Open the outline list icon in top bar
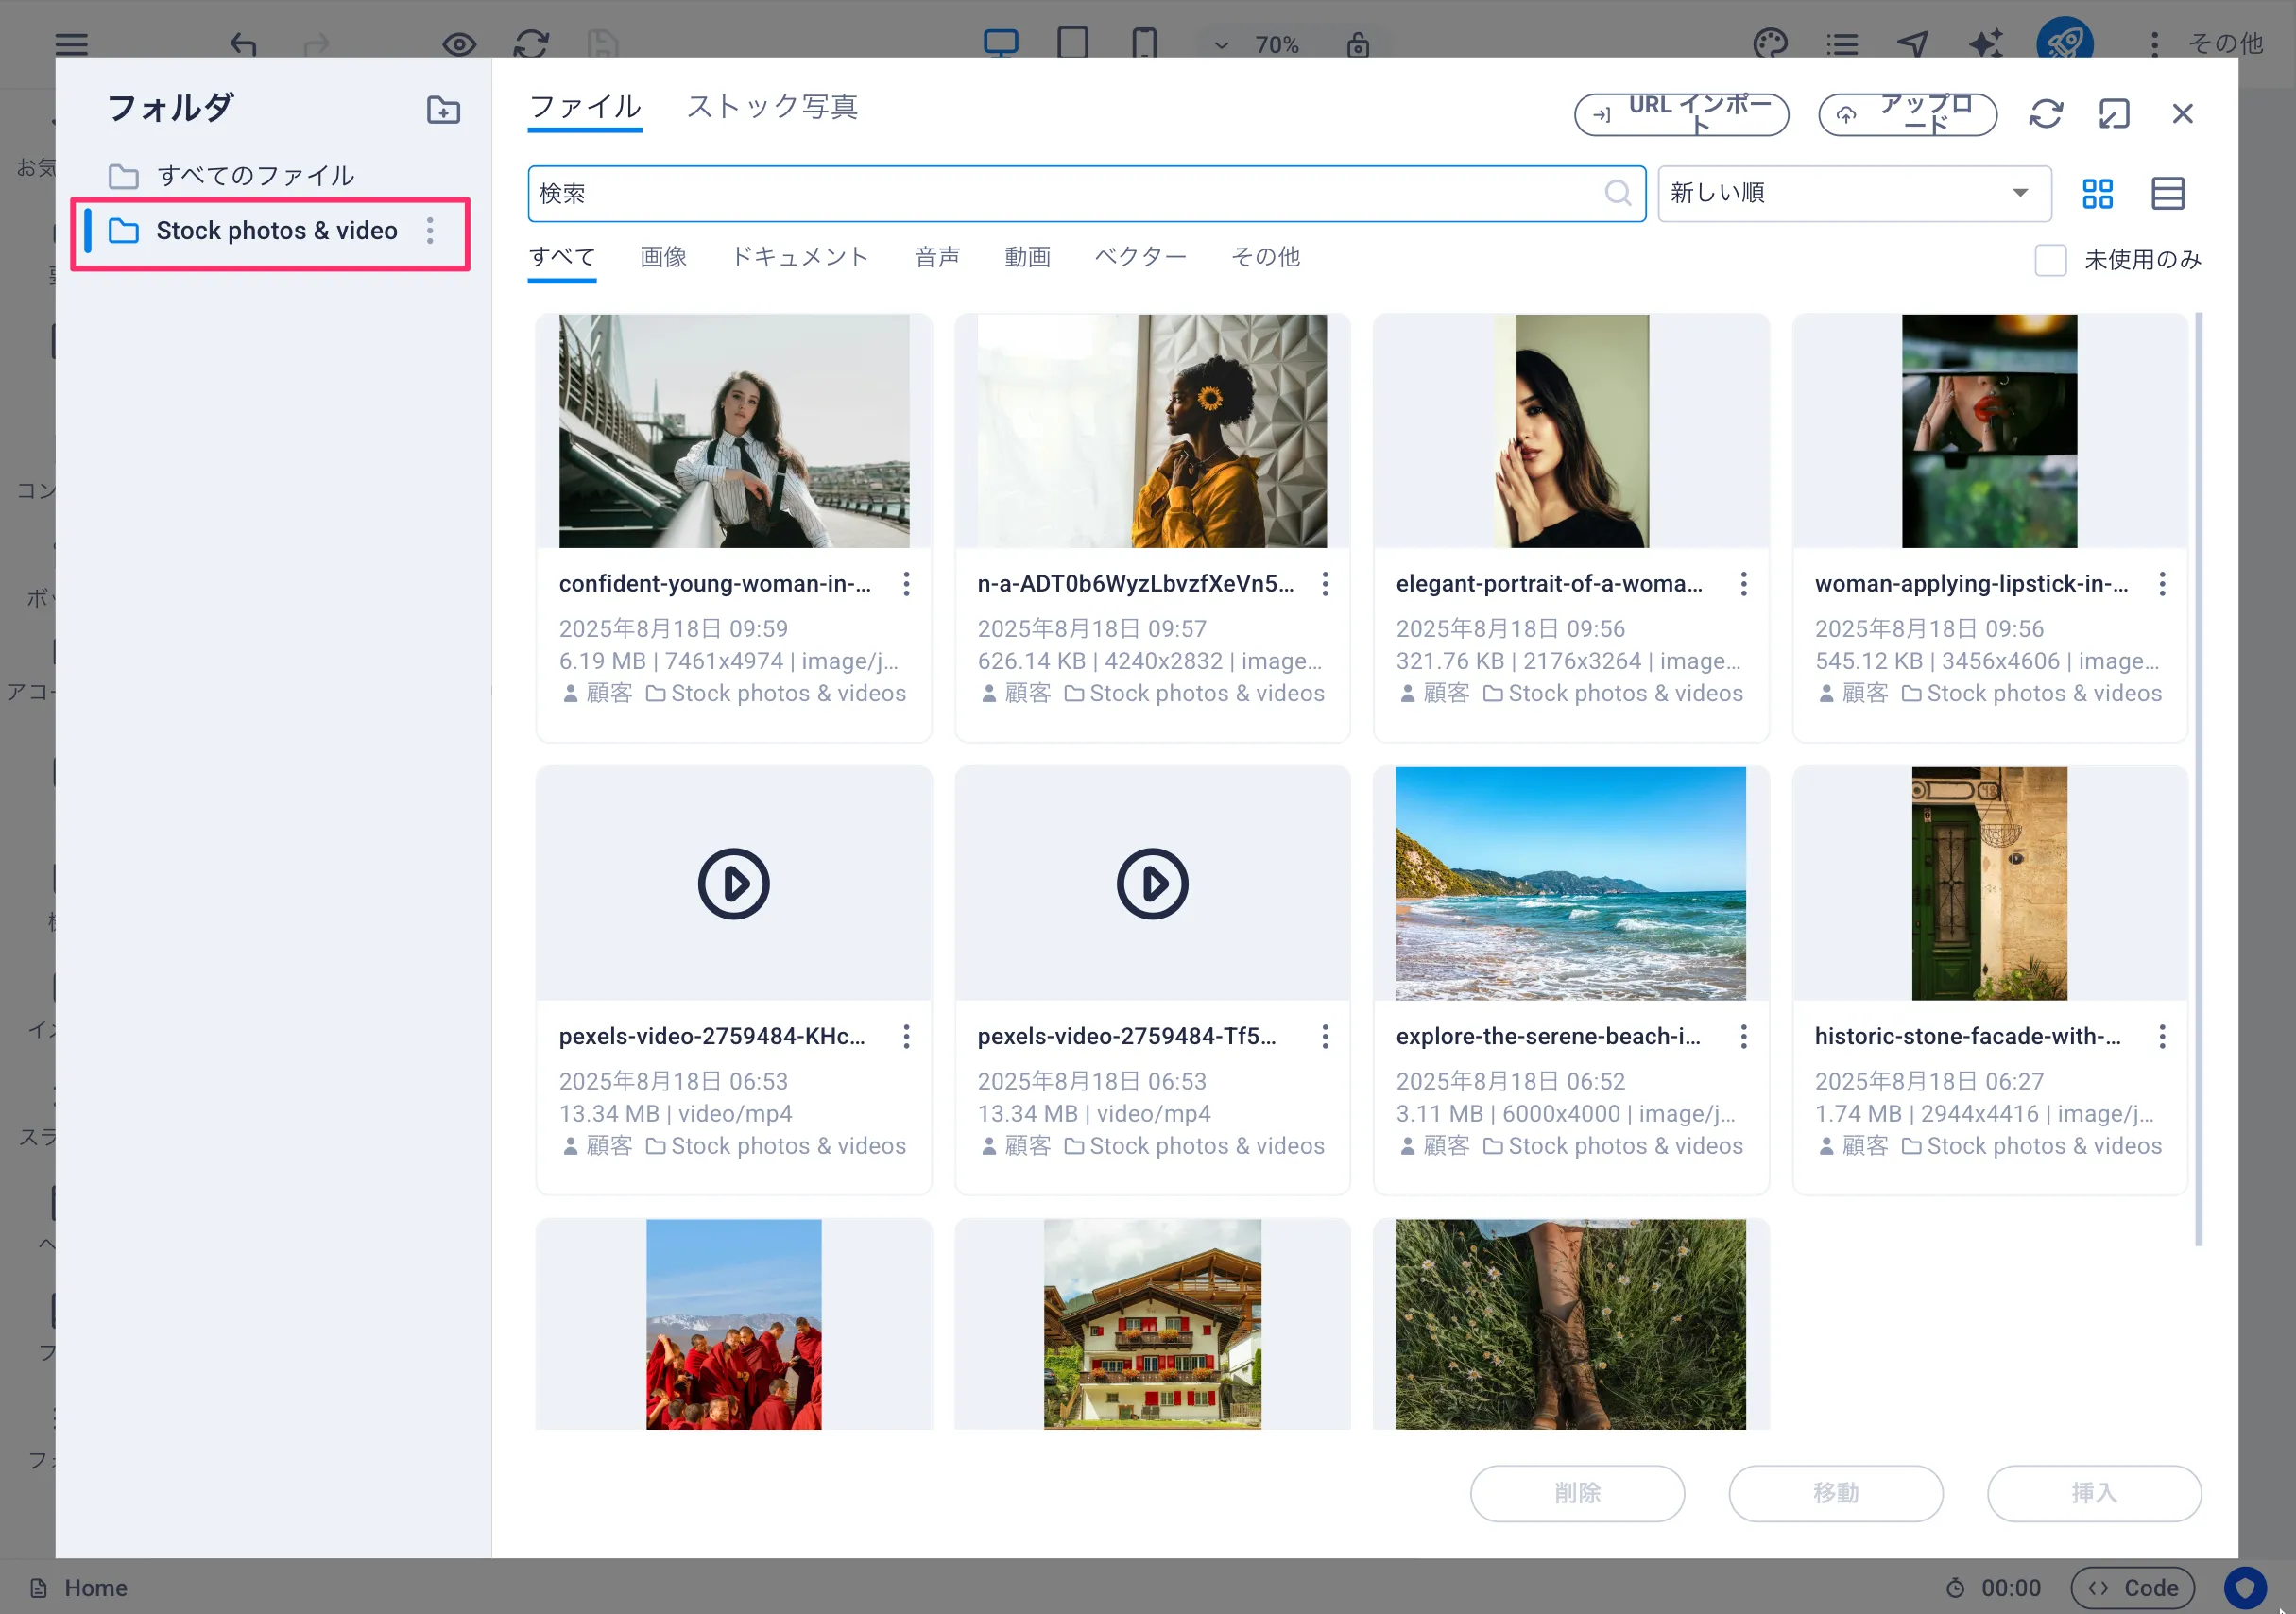The height and width of the screenshot is (1614, 2296). (x=1841, y=44)
